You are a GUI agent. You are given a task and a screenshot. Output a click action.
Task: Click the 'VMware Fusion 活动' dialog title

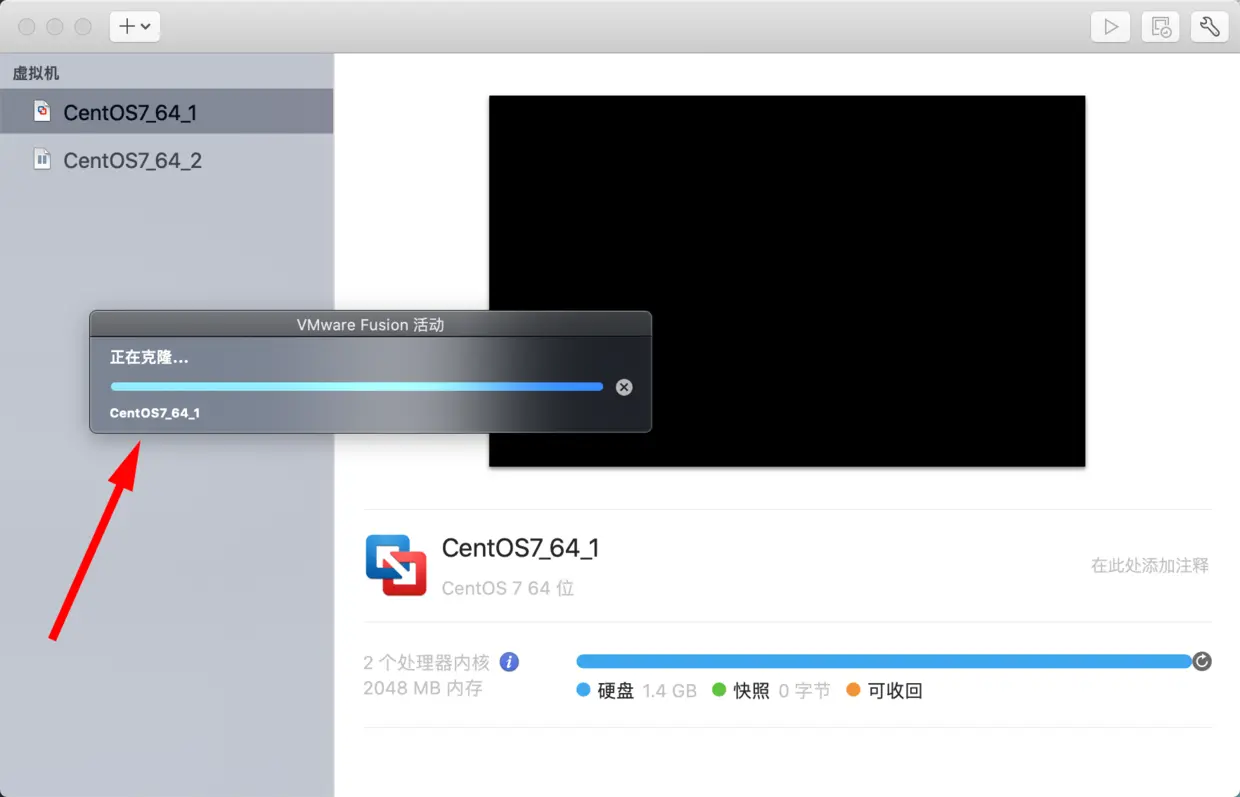[370, 325]
